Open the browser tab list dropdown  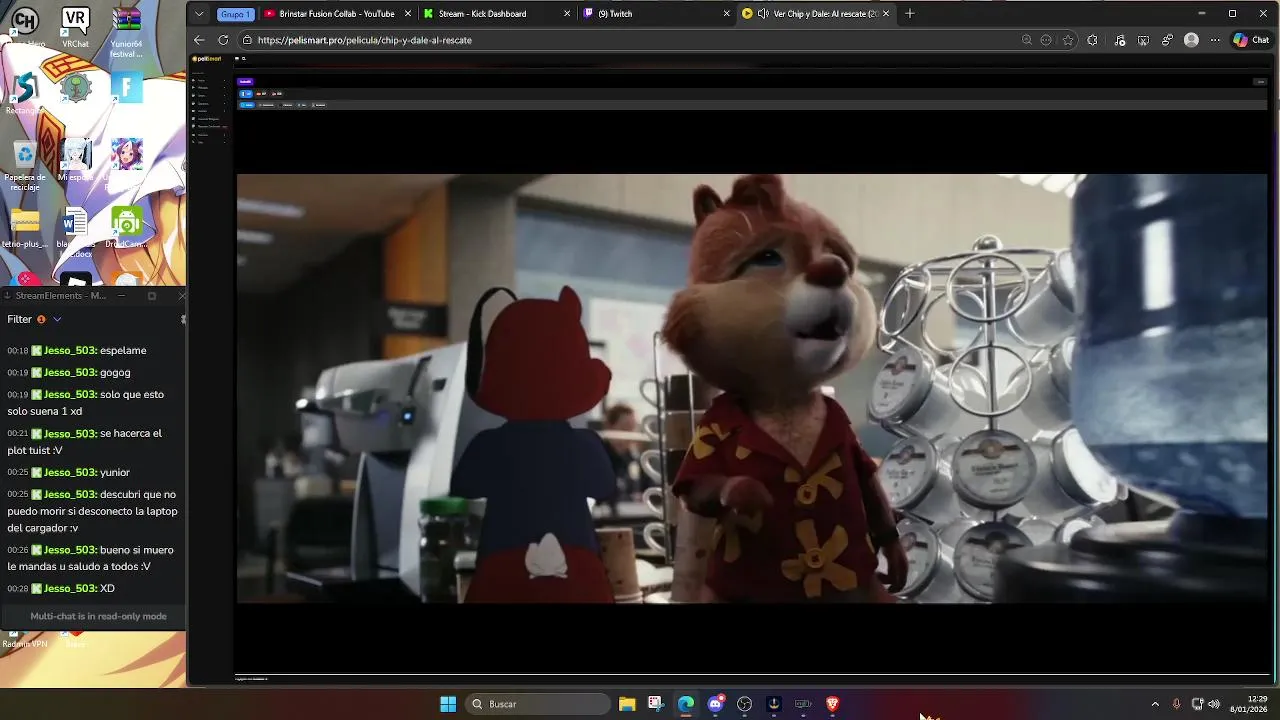[199, 14]
